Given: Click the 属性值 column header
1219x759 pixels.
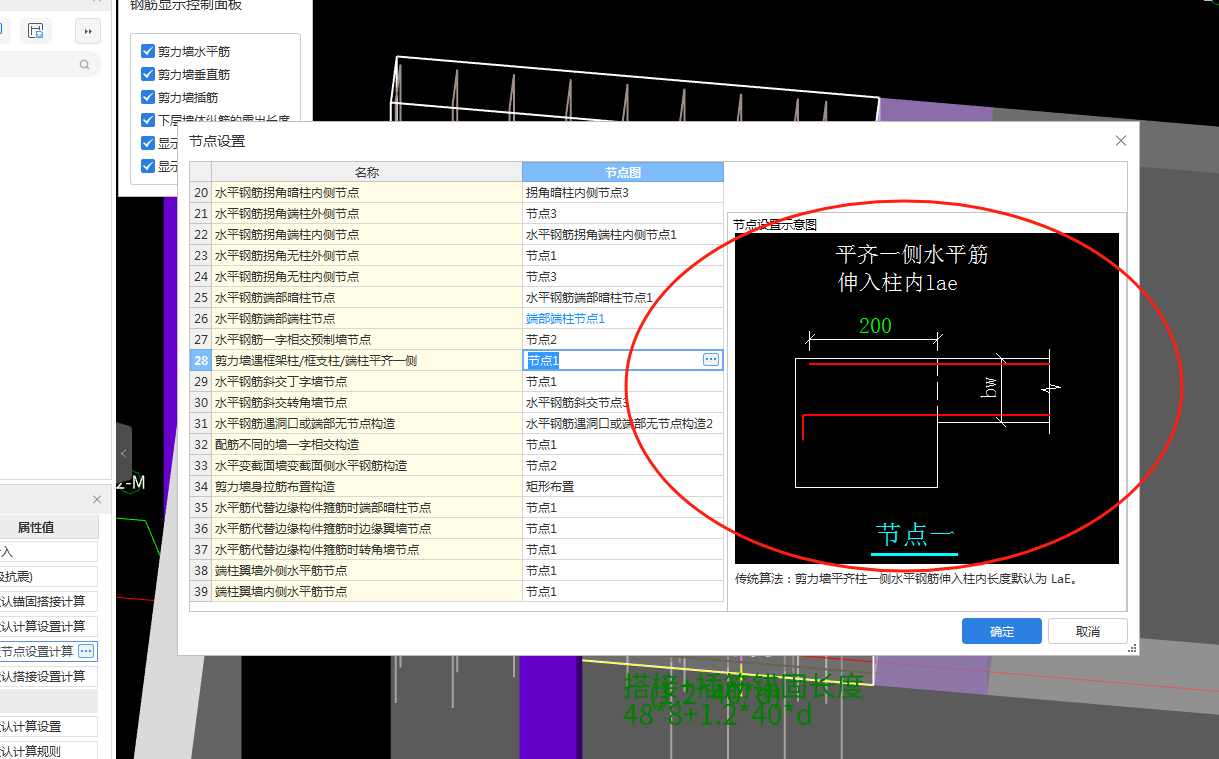Looking at the screenshot, I should pyautogui.click(x=49, y=527).
